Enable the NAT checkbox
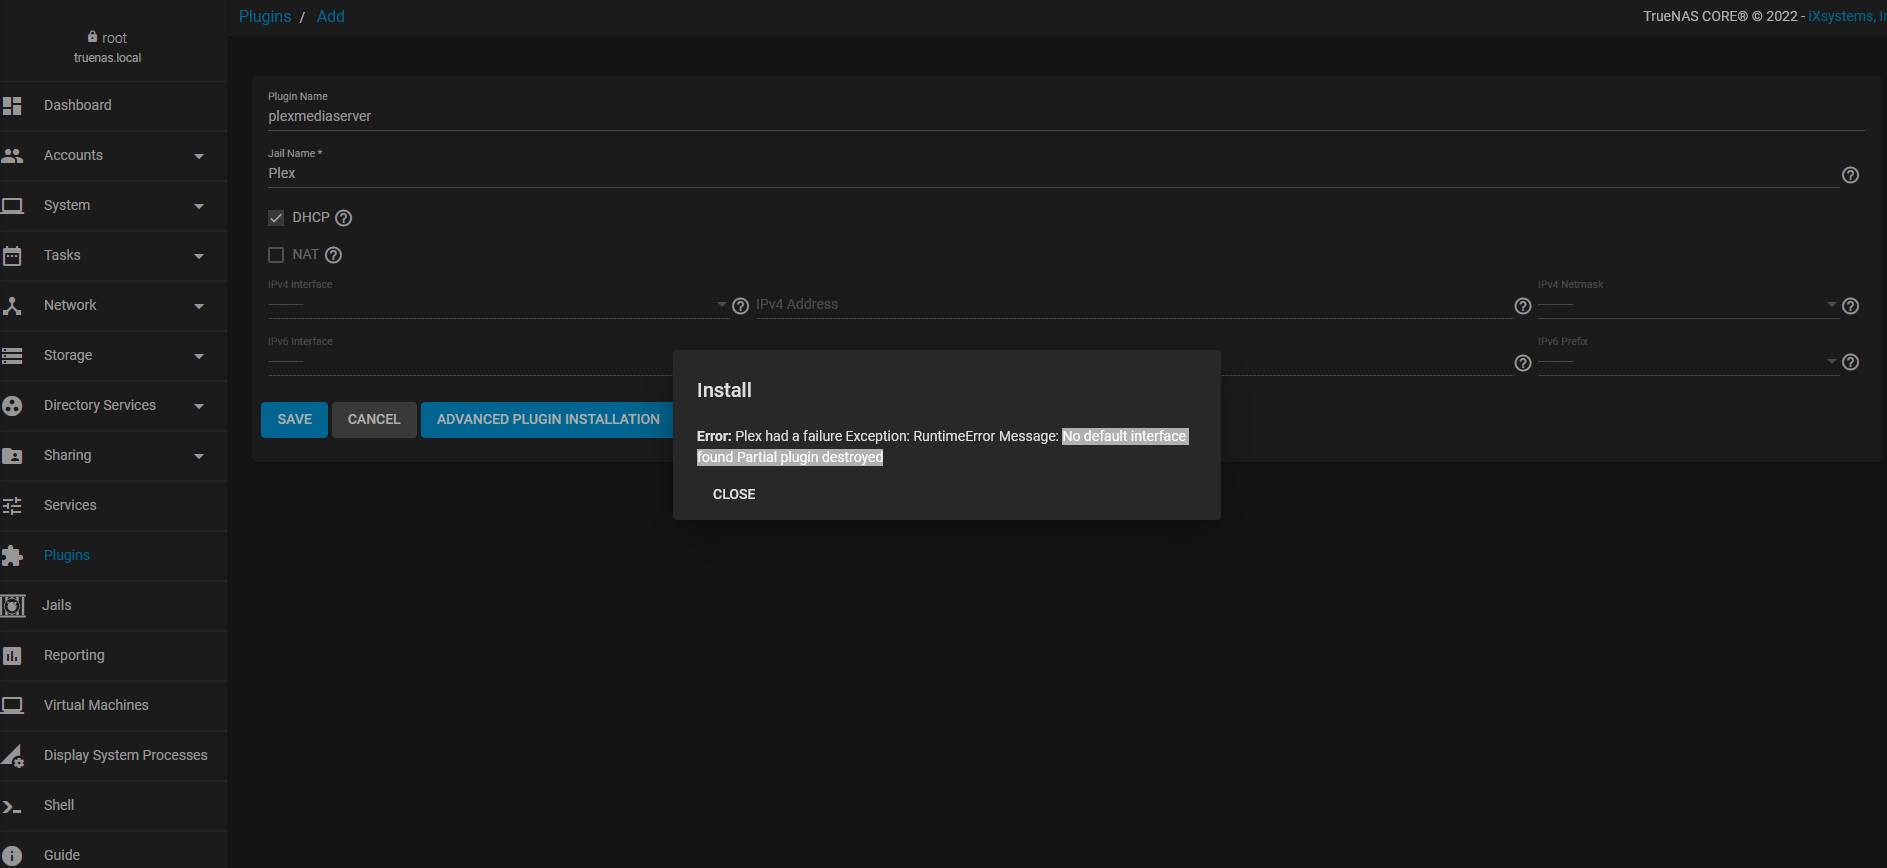 pos(276,255)
